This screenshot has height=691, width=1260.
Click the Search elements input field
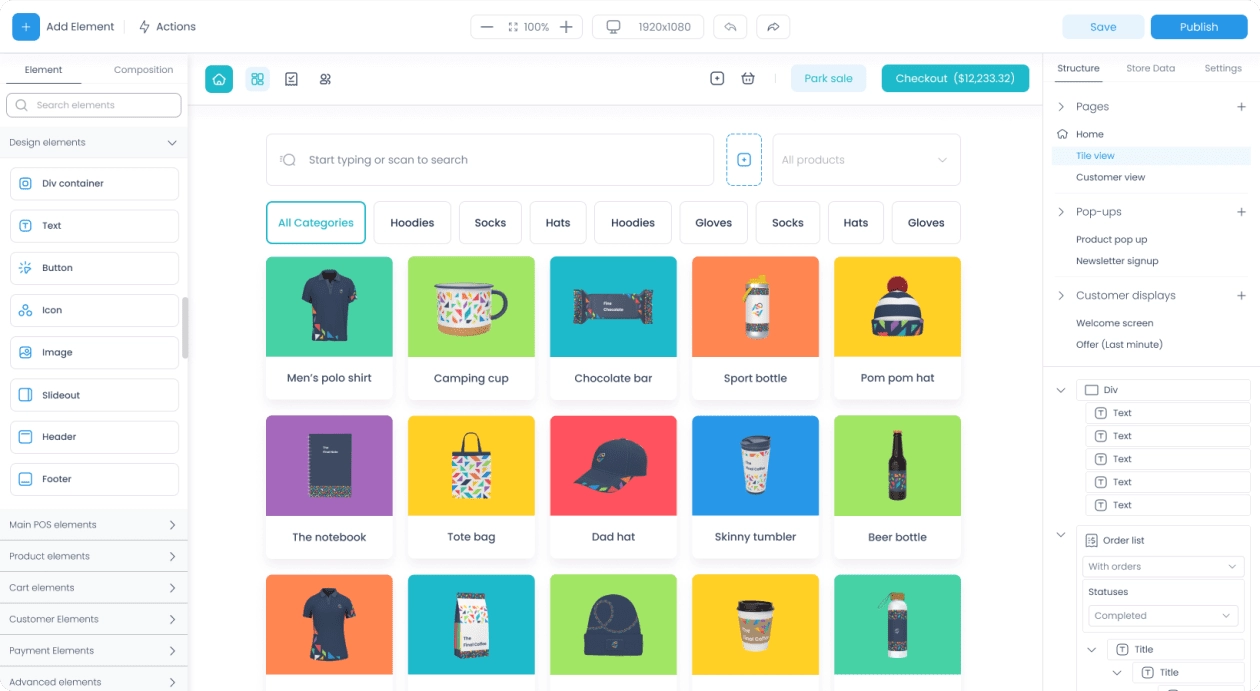pos(94,105)
